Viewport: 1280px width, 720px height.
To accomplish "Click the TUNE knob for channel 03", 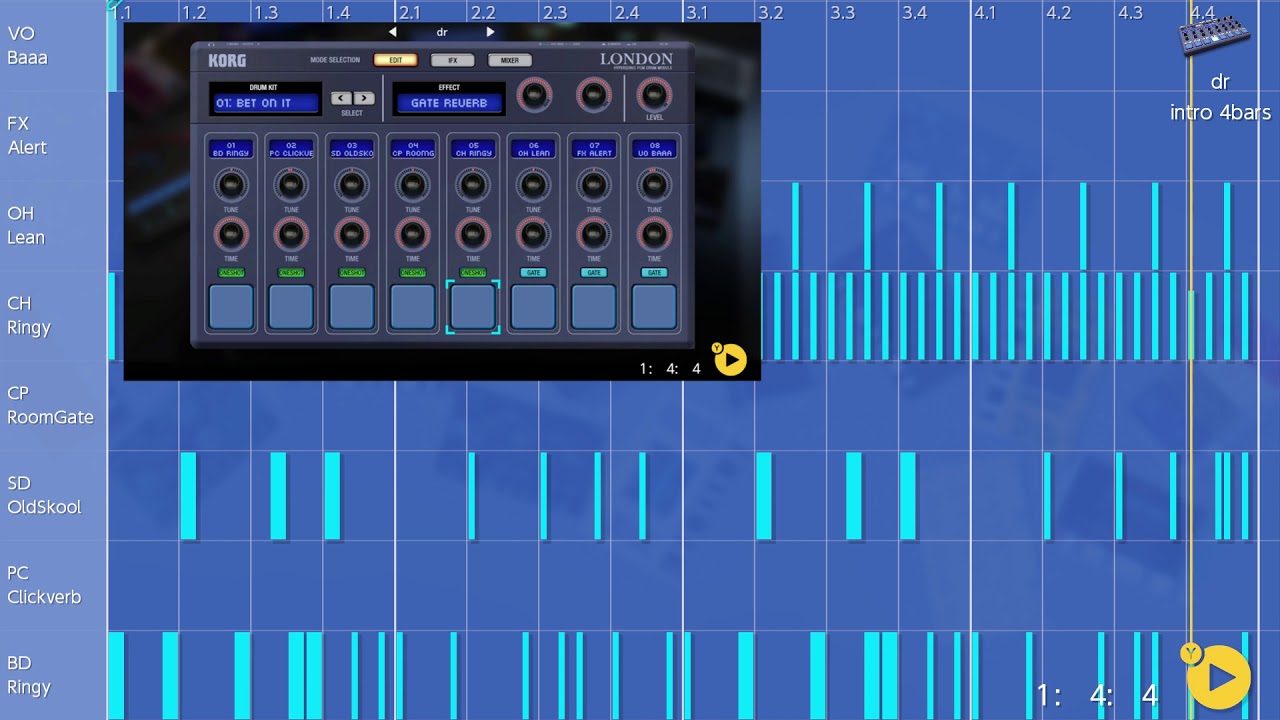I will [352, 185].
